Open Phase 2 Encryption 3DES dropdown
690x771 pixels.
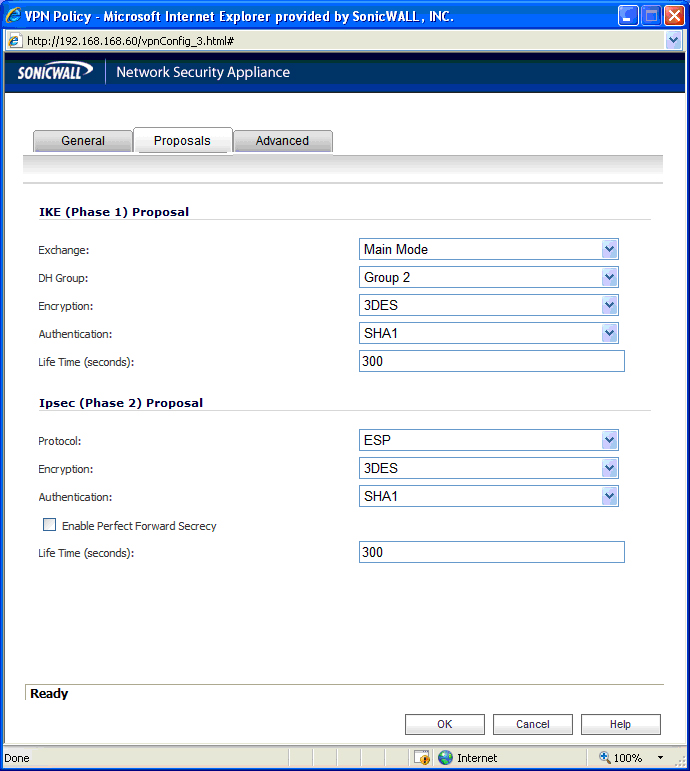(x=488, y=468)
